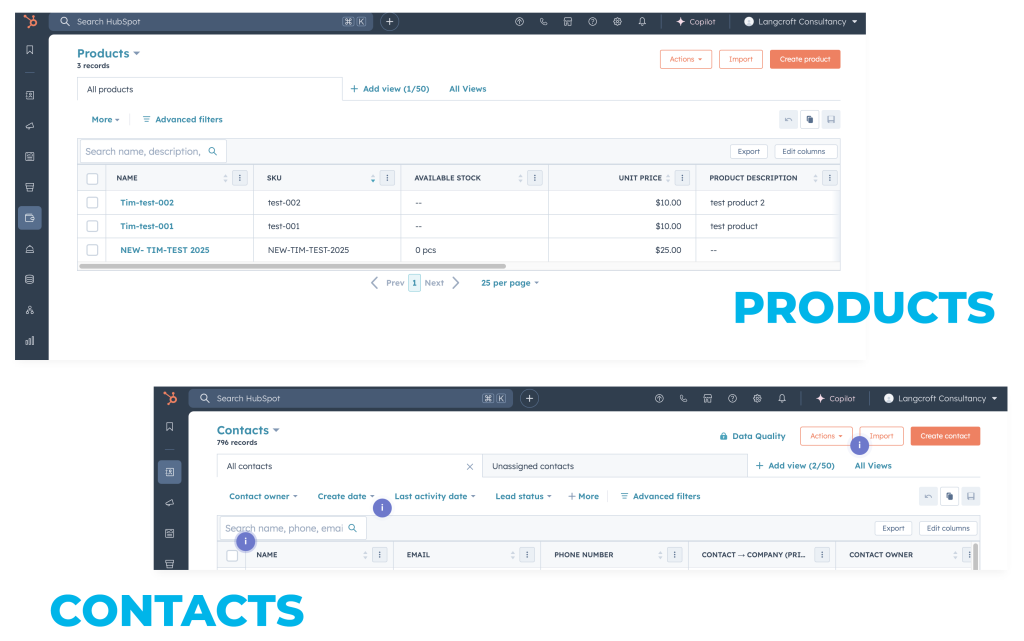Open settings gear in Contacts window

pyautogui.click(x=757, y=398)
